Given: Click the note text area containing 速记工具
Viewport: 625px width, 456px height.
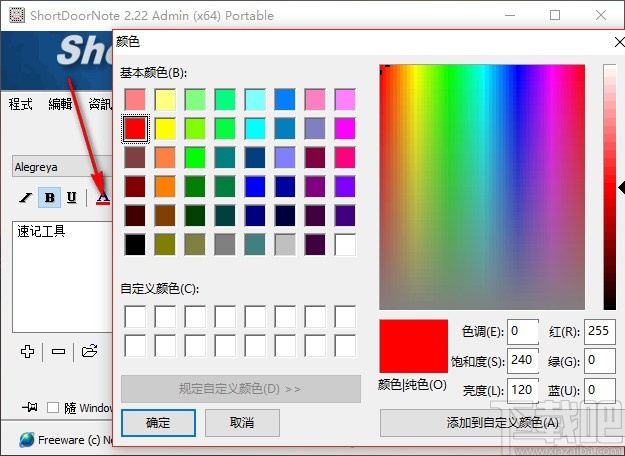Looking at the screenshot, I should [63, 277].
